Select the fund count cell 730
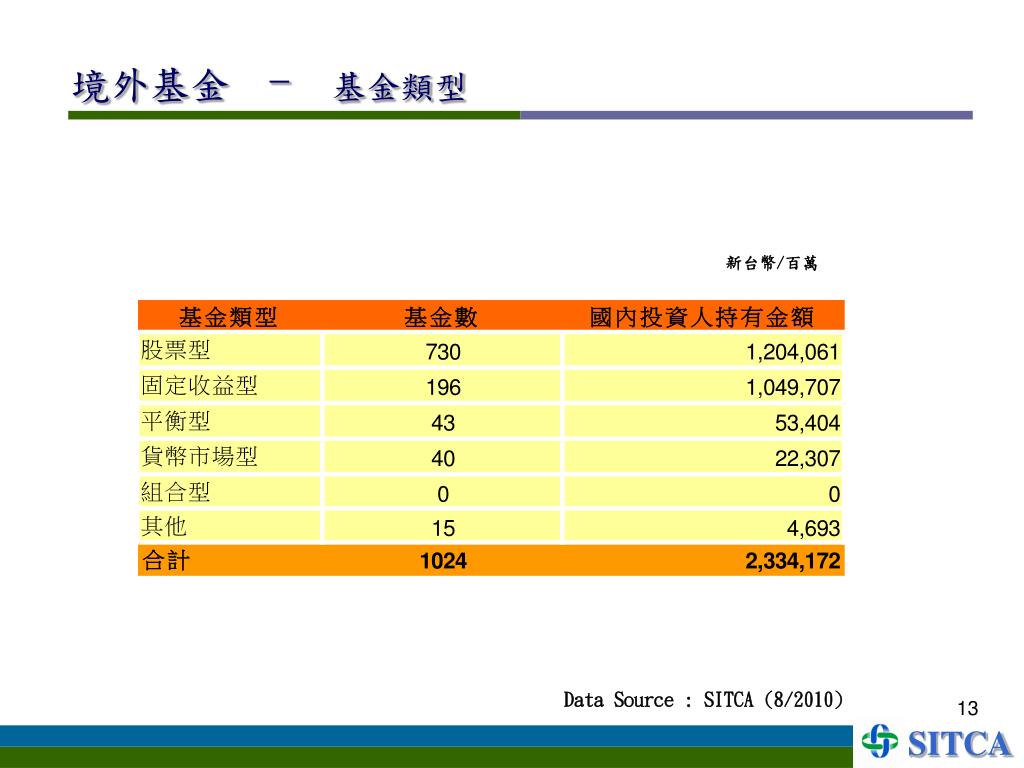 [443, 352]
